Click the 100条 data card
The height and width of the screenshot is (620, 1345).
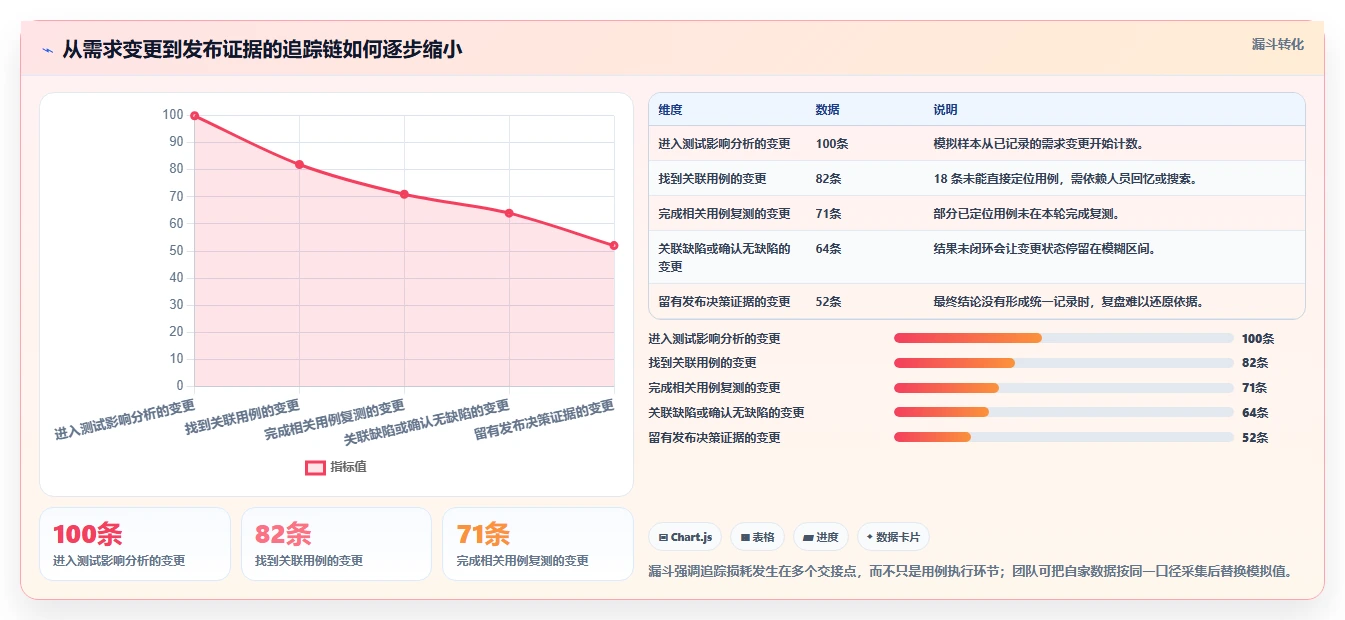click(x=135, y=544)
